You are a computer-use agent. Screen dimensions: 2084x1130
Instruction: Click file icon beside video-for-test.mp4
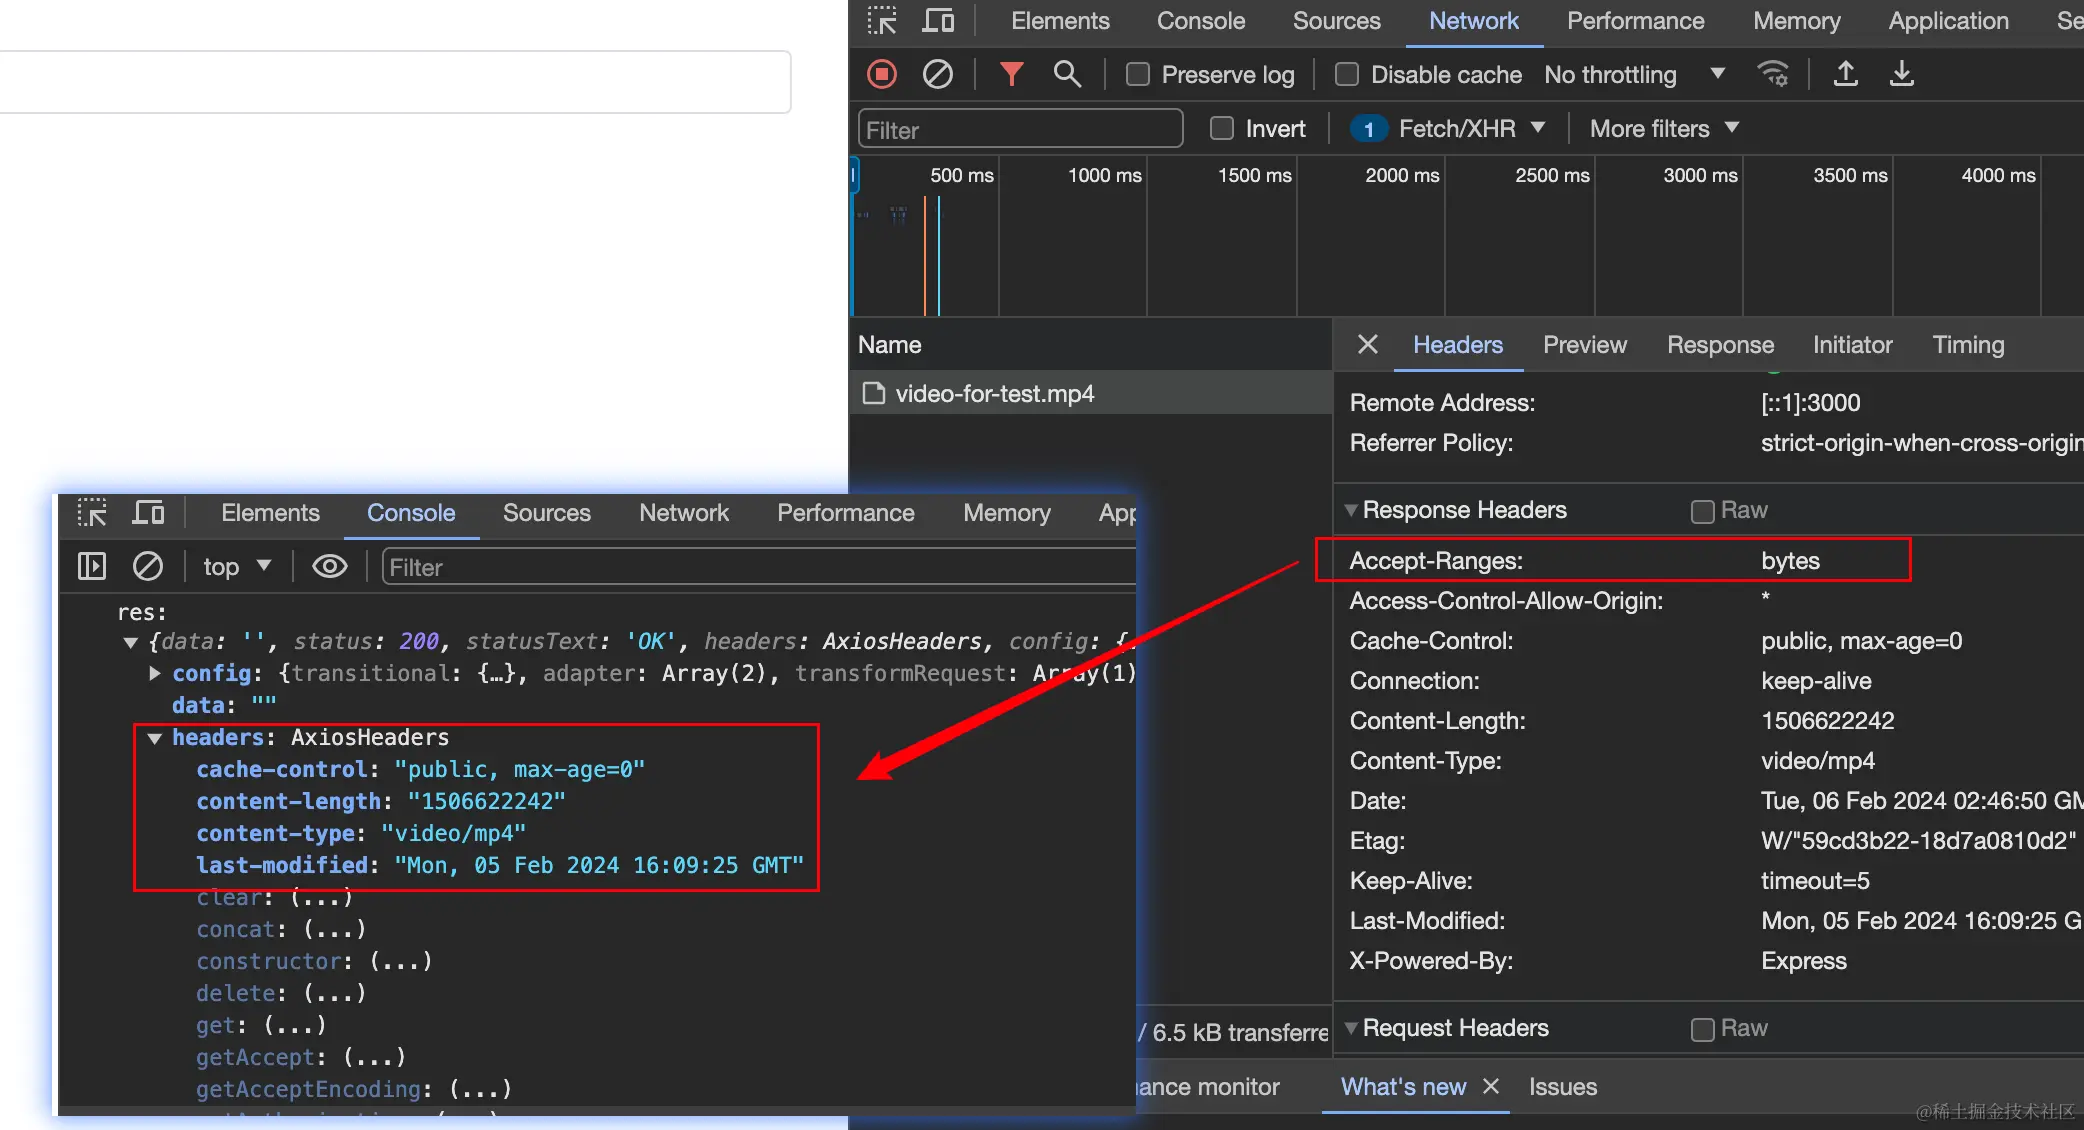pyautogui.click(x=874, y=393)
